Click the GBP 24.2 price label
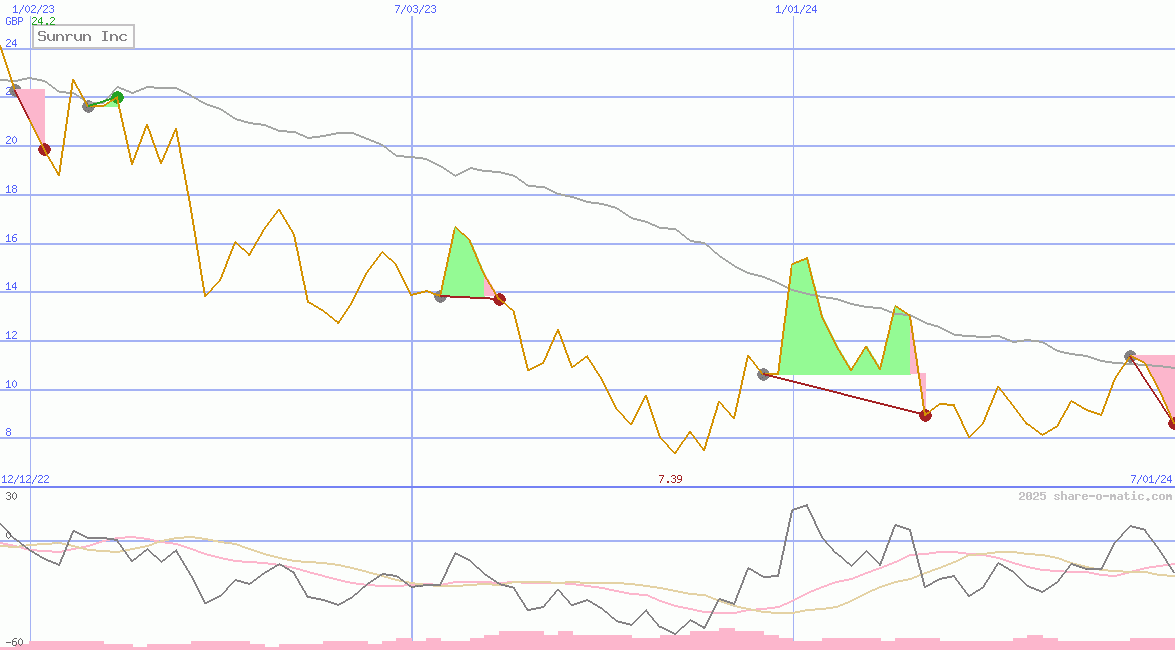The image size is (1175, 650). point(30,21)
